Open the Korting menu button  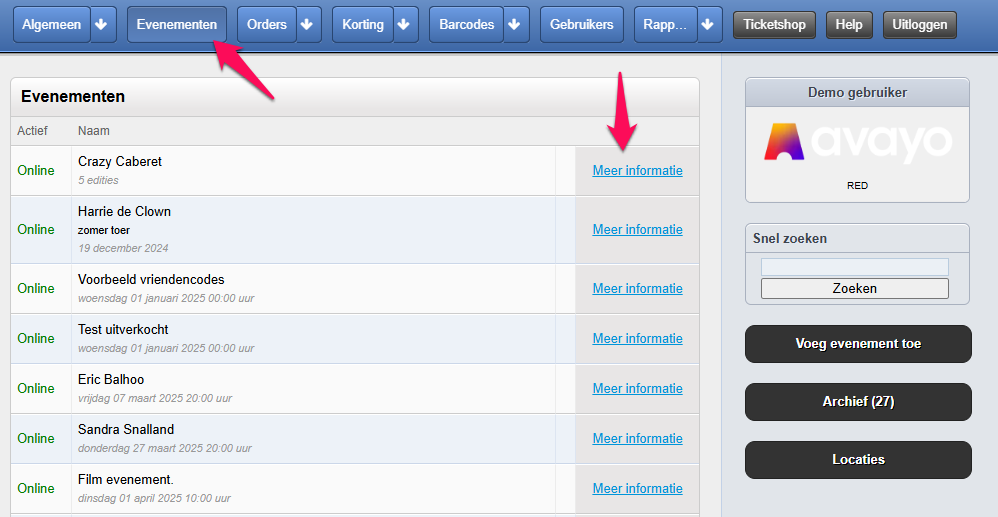(x=363, y=25)
